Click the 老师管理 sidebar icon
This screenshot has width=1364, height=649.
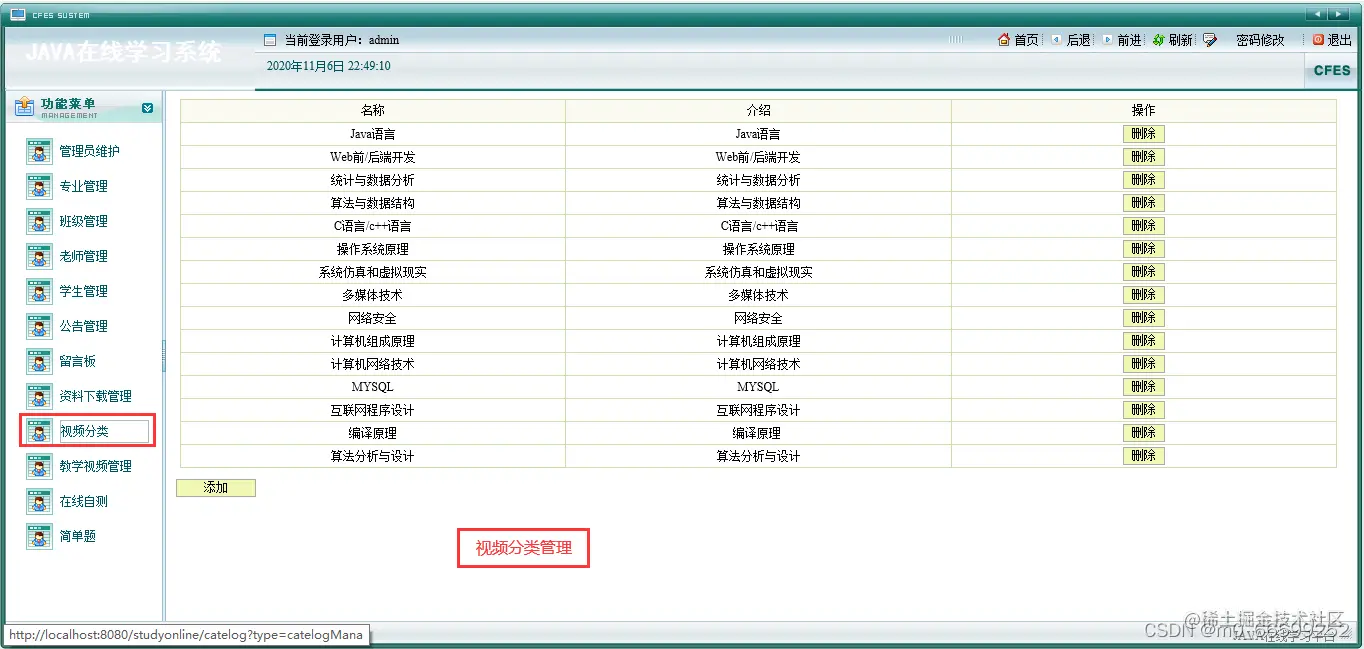(x=39, y=256)
